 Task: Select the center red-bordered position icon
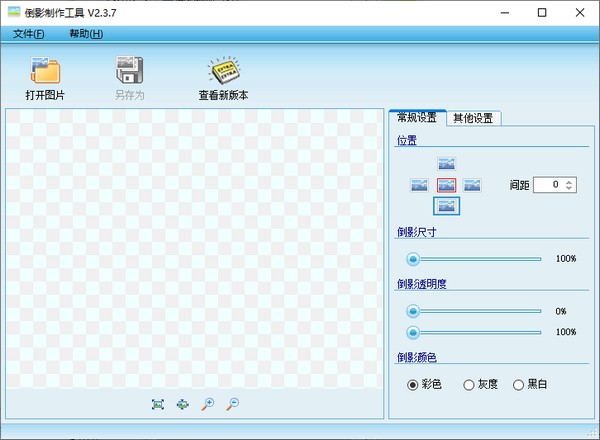(x=447, y=184)
